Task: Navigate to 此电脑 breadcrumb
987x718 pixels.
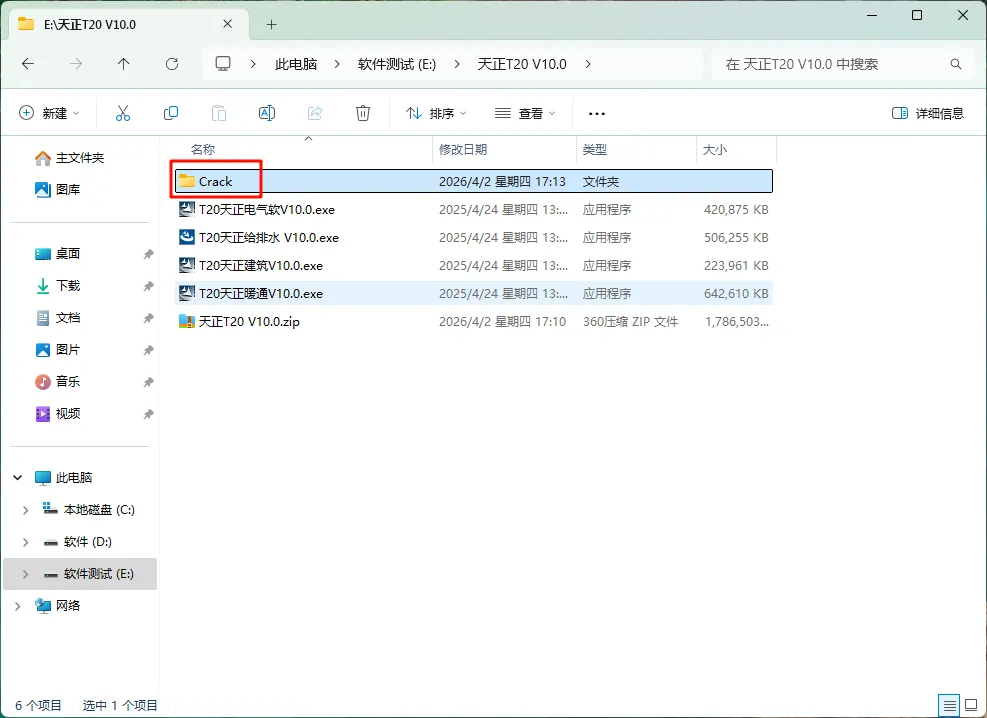Action: click(296, 64)
